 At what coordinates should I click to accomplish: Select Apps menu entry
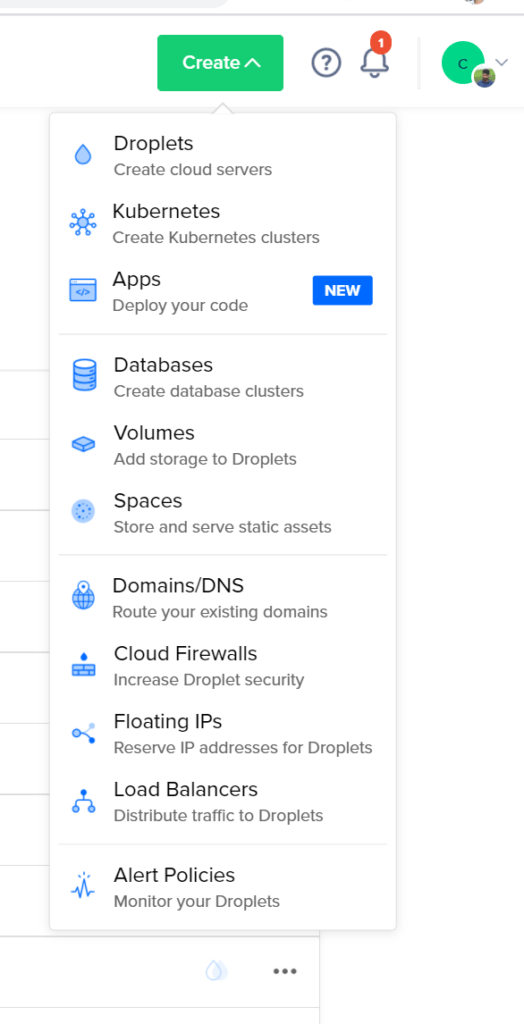[x=223, y=291]
